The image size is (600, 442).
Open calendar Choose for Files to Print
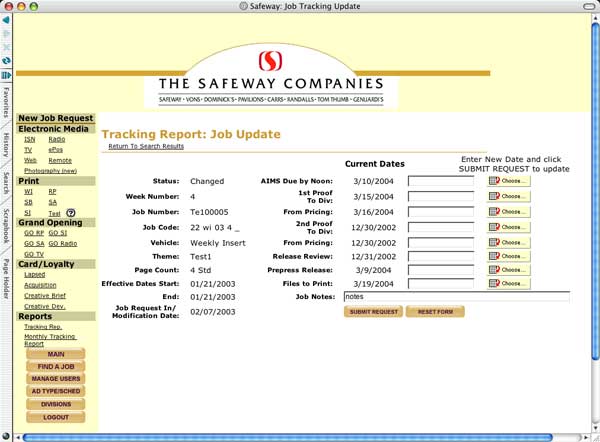(x=509, y=284)
